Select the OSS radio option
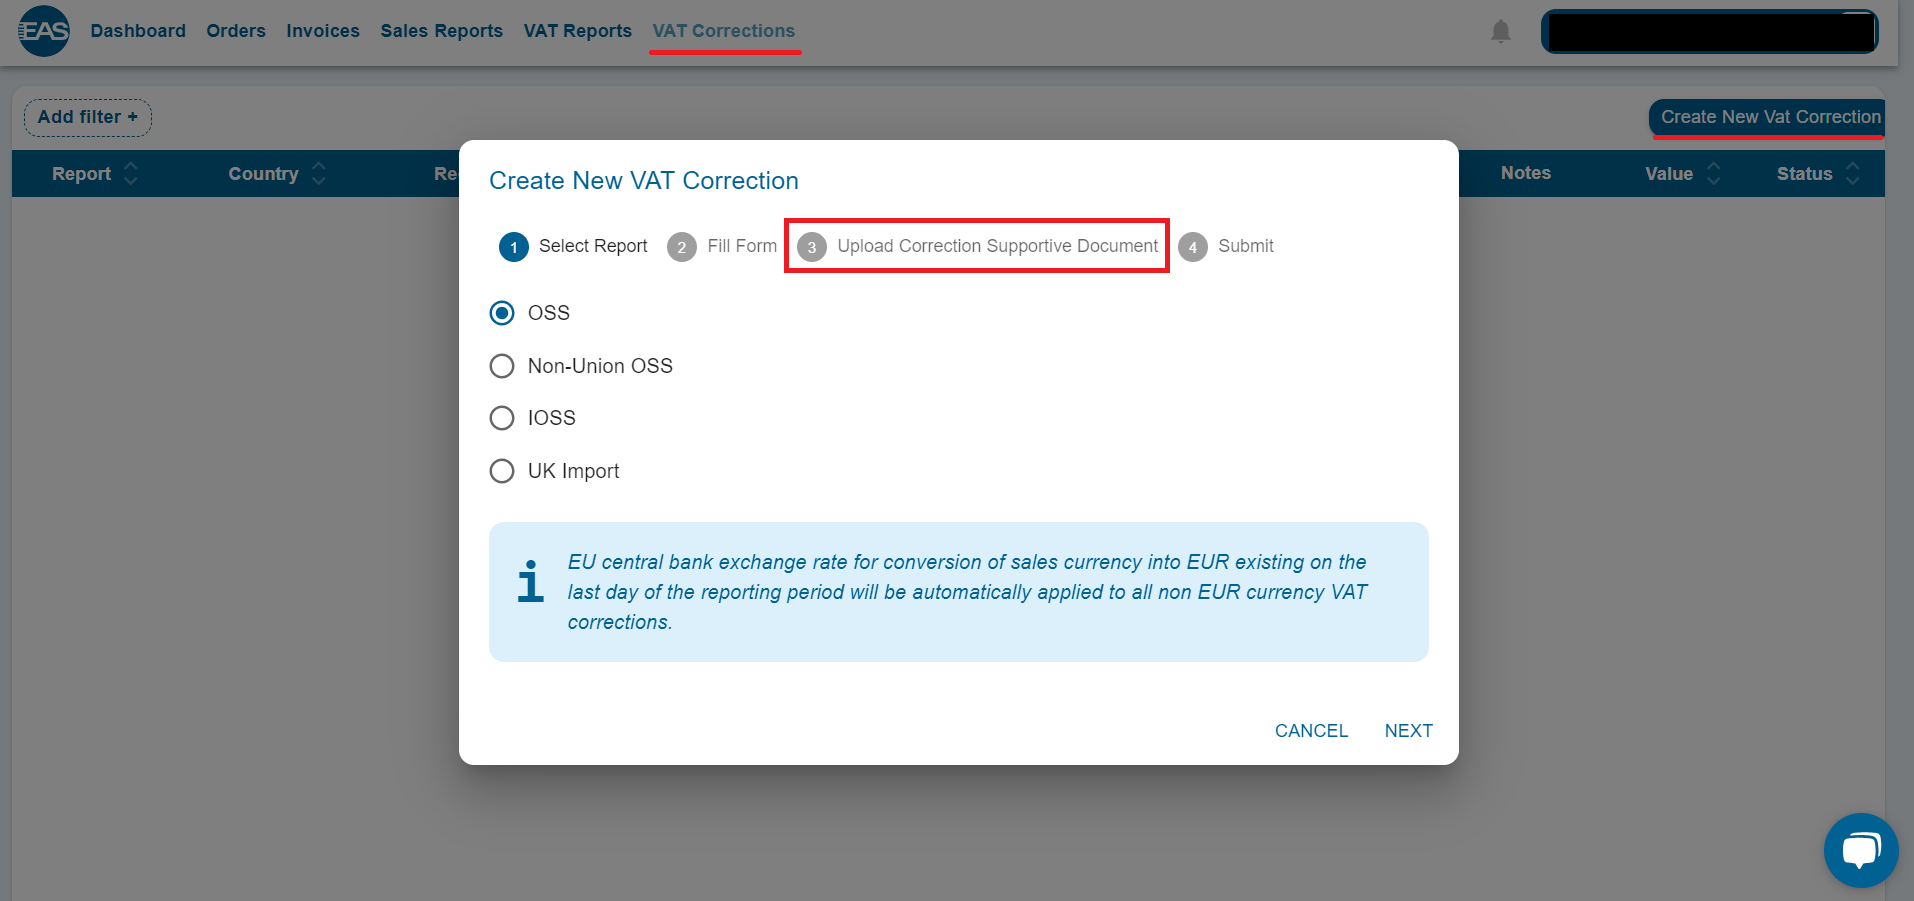This screenshot has width=1914, height=901. pos(502,313)
